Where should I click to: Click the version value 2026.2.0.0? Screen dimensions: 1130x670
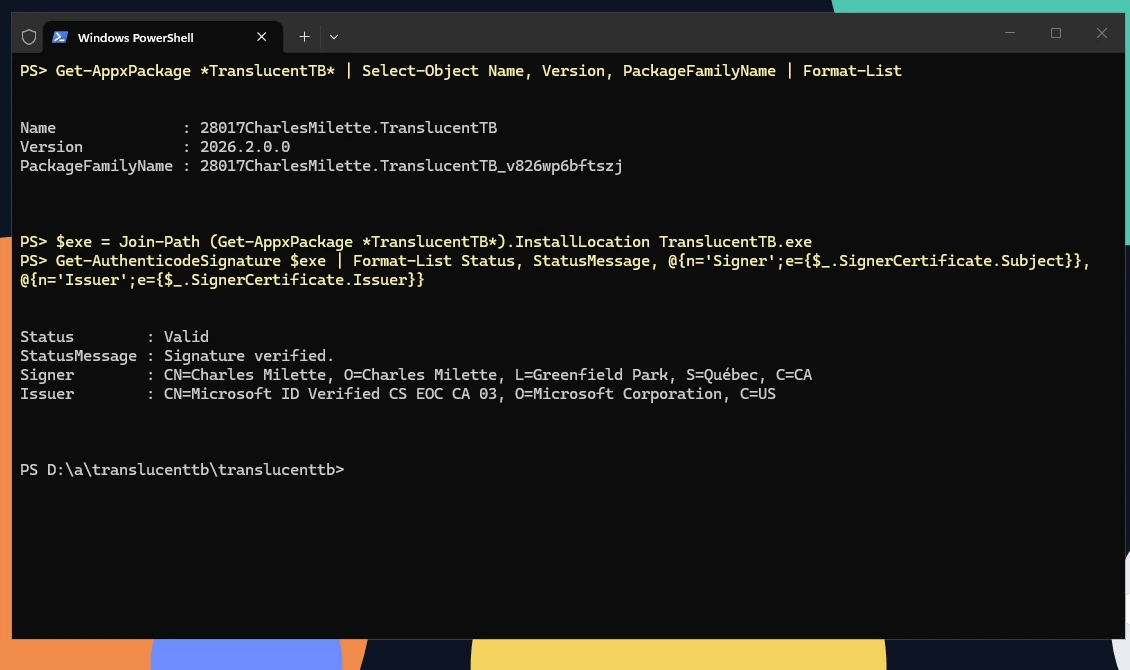(x=245, y=147)
